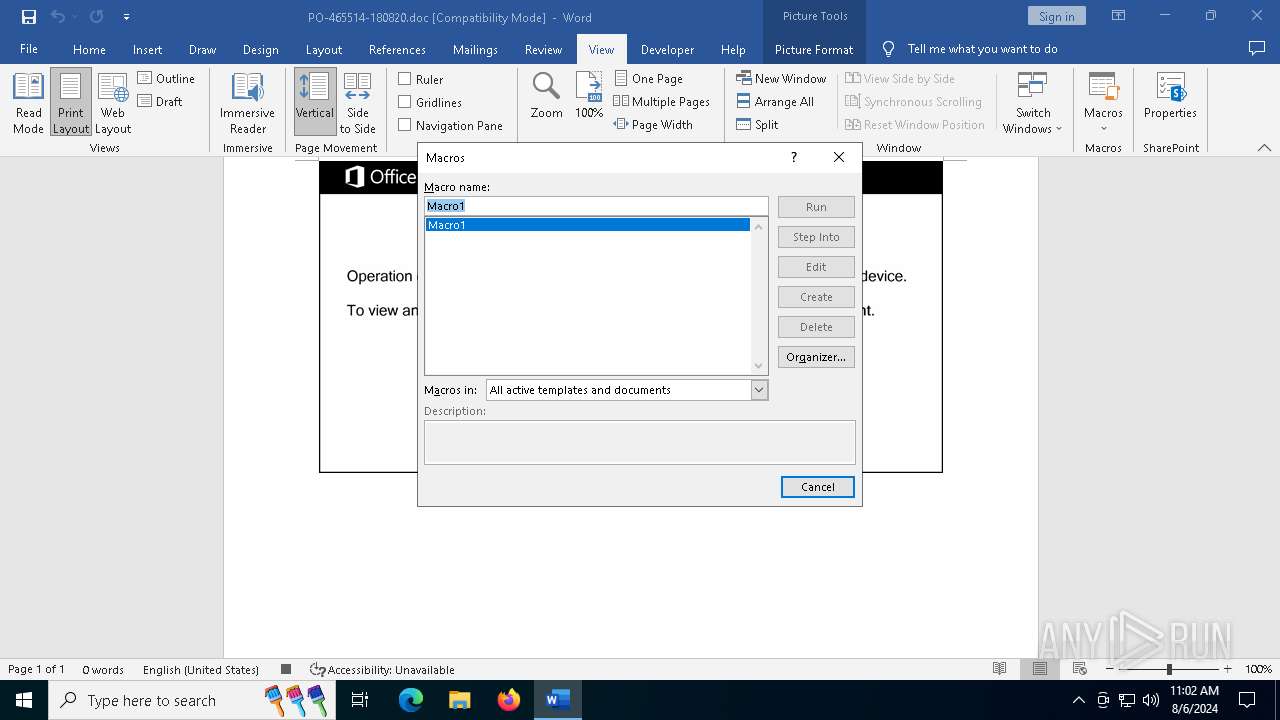Open ribbon display options

[x=1118, y=16]
